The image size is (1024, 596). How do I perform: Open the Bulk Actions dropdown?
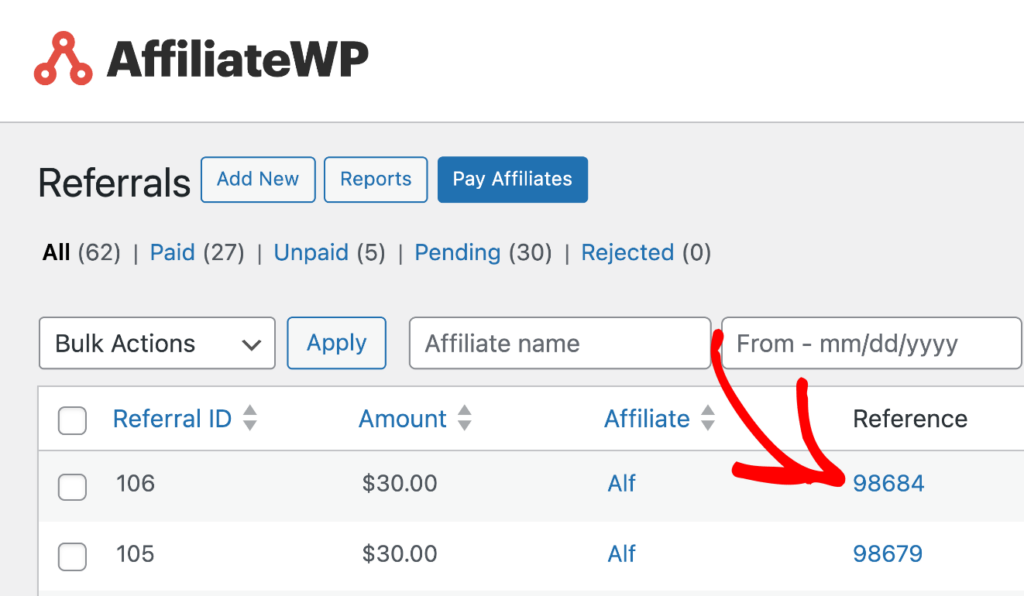pos(156,343)
